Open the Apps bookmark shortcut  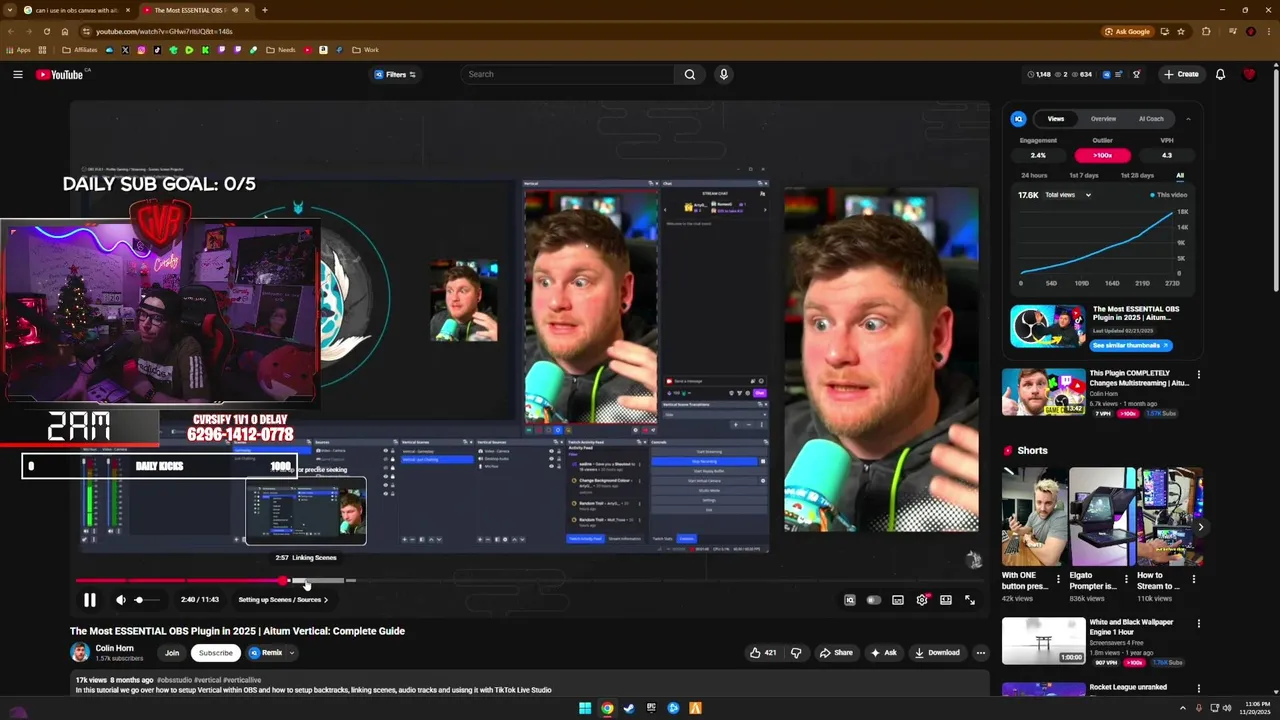click(x=18, y=50)
